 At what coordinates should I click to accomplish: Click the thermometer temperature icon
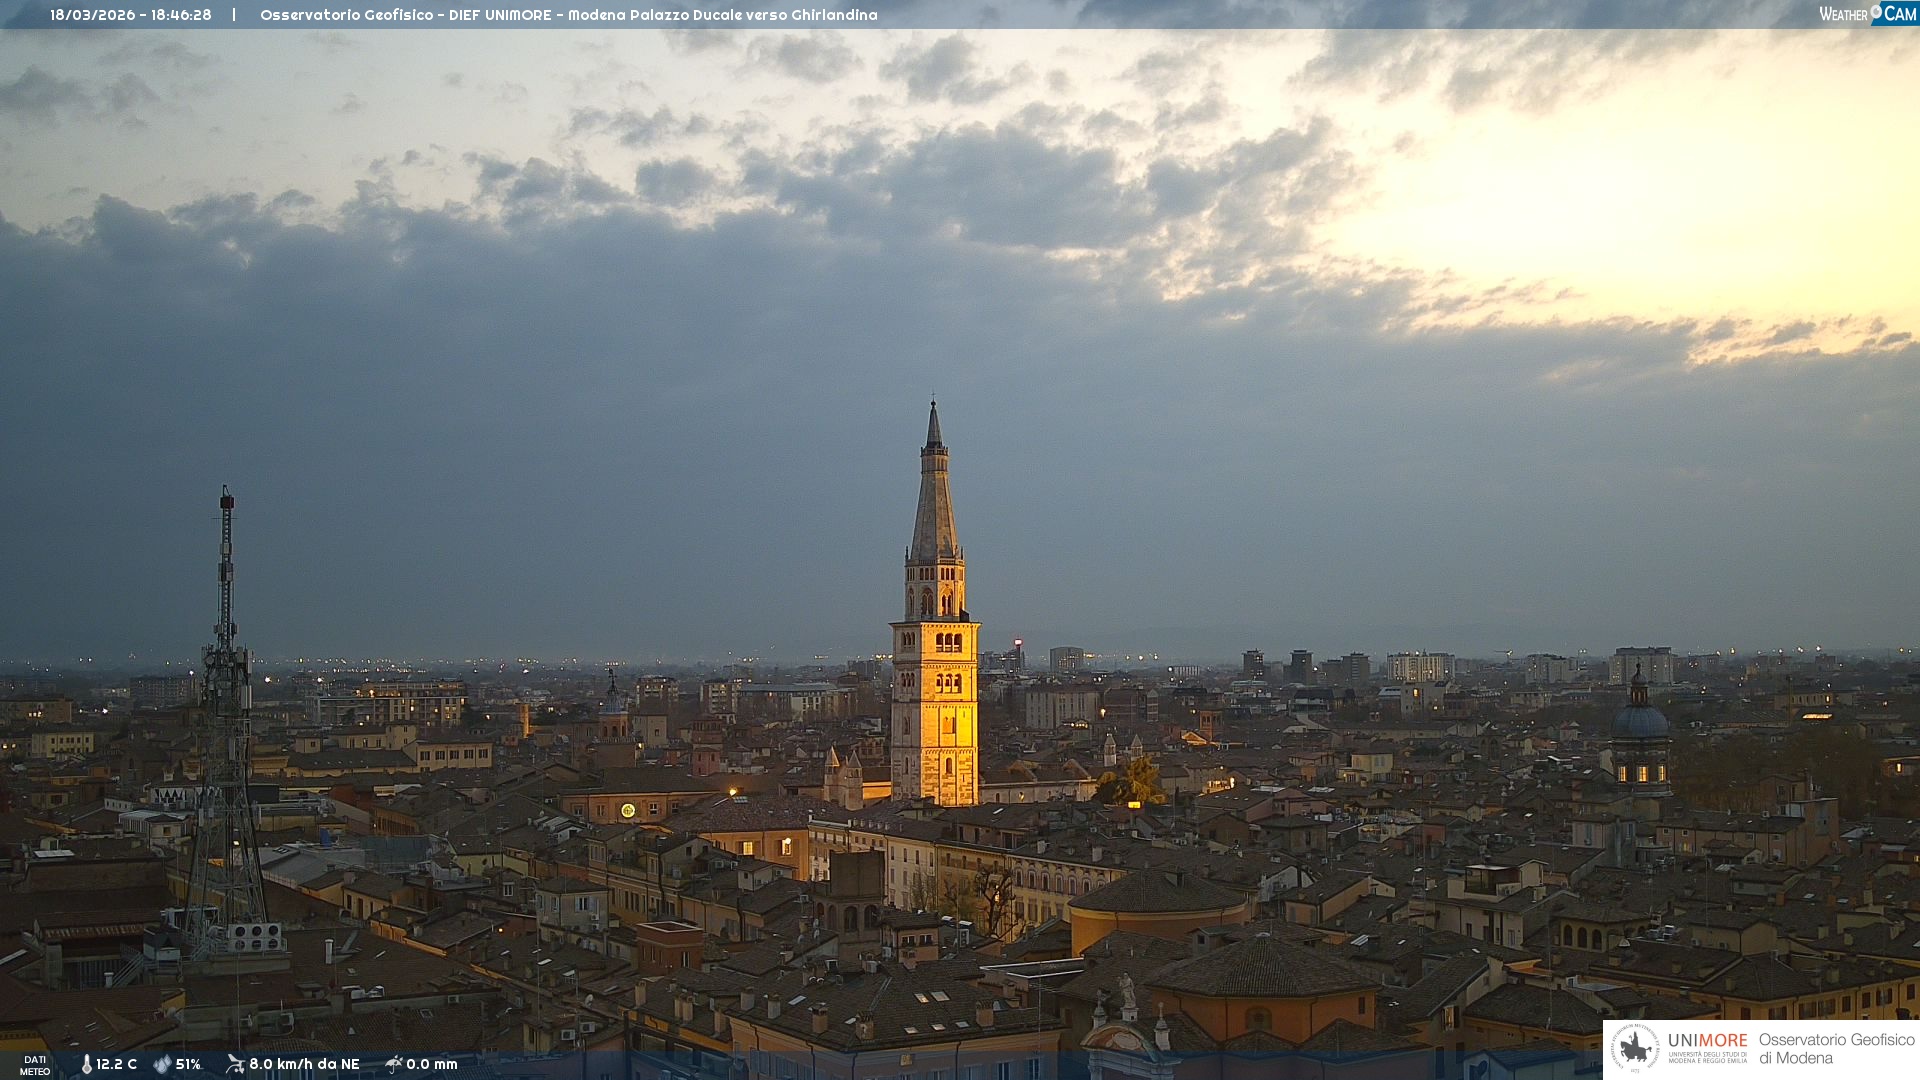pyautogui.click(x=86, y=1064)
